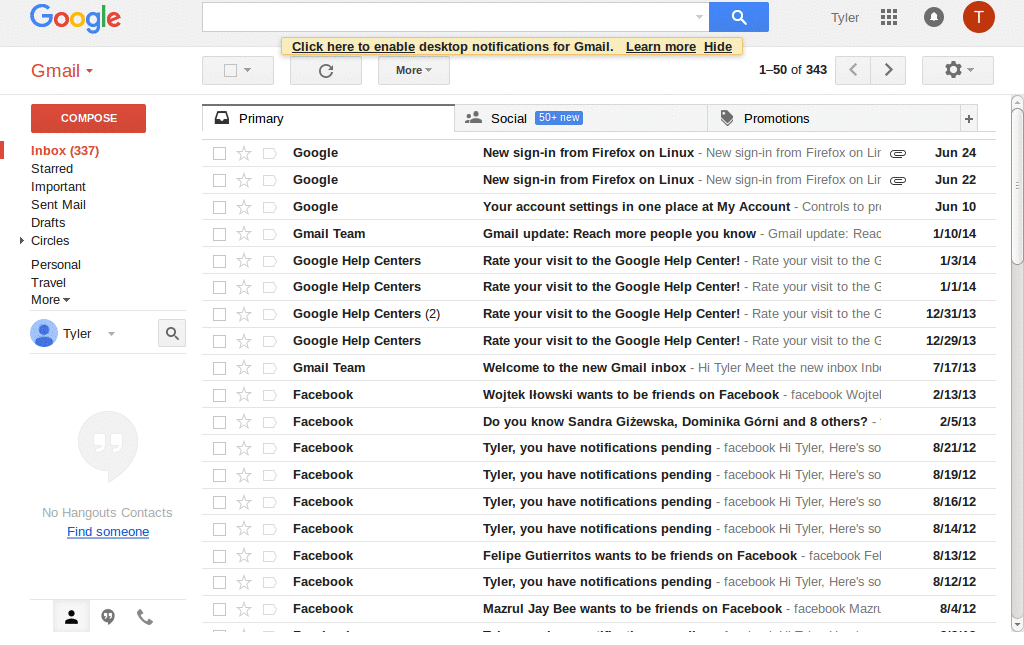Viewport: 1024px width, 645px height.
Task: Click the COMPOSE button
Action: point(88,118)
